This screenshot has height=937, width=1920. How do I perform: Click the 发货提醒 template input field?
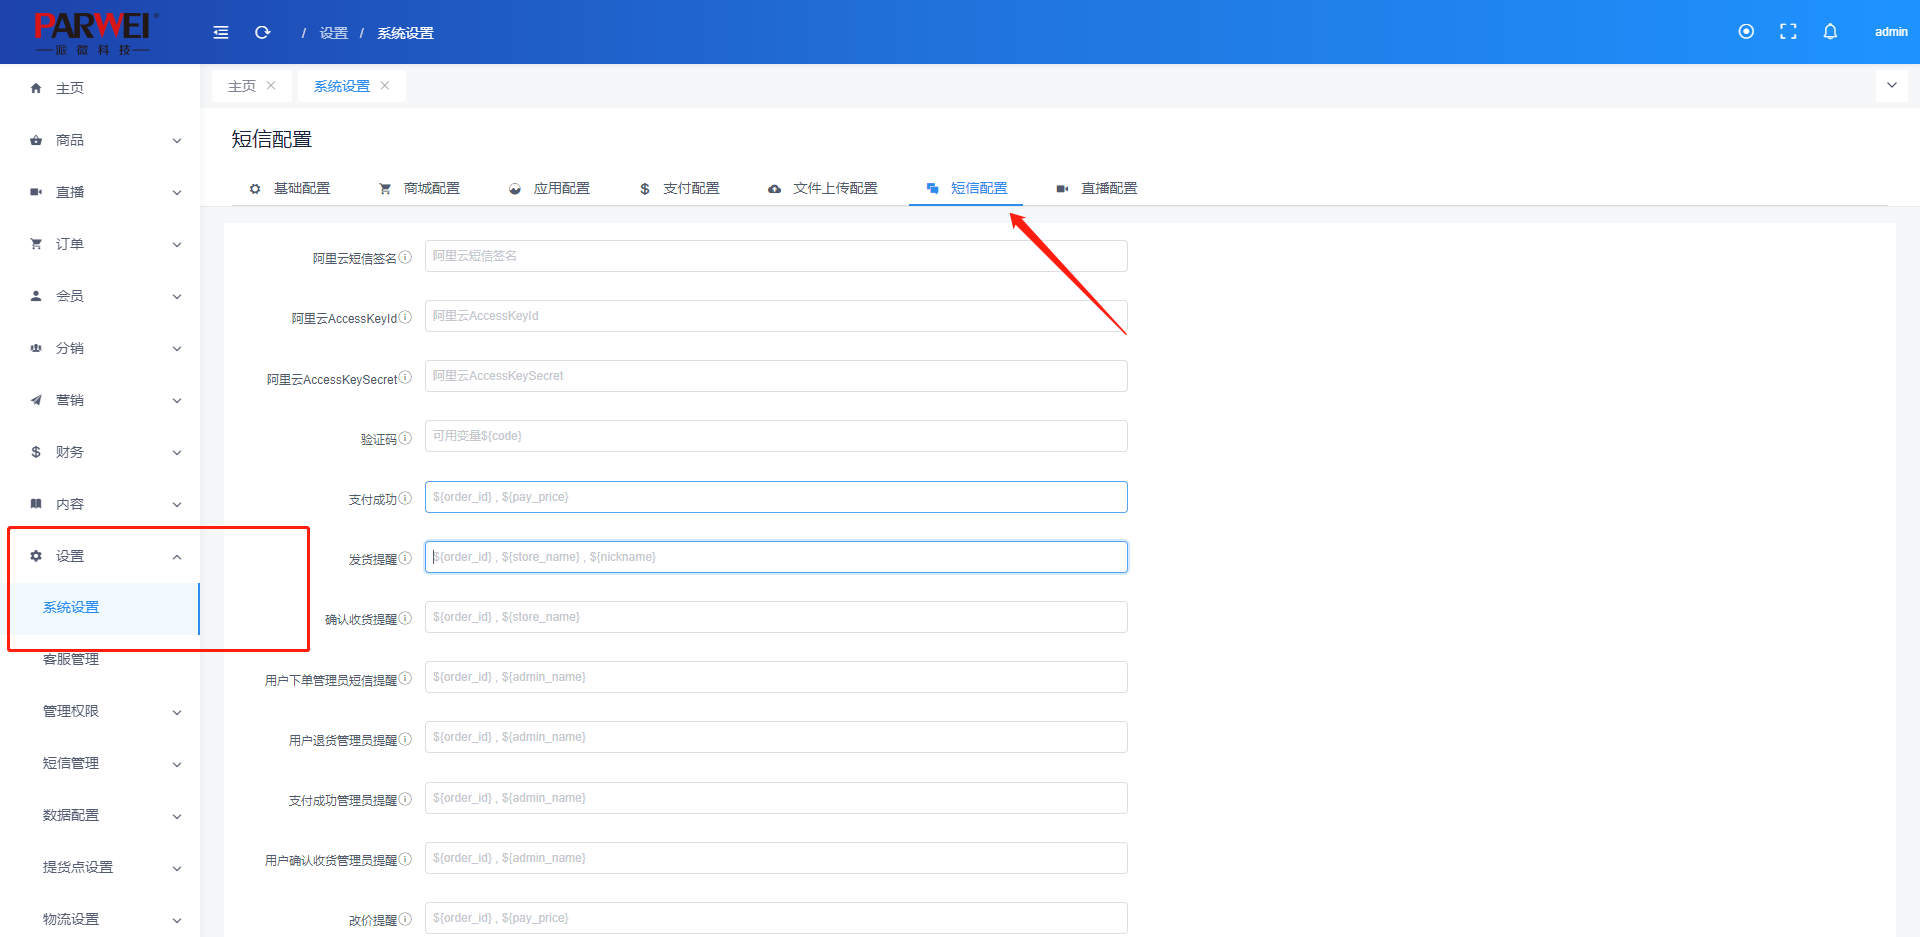[776, 557]
